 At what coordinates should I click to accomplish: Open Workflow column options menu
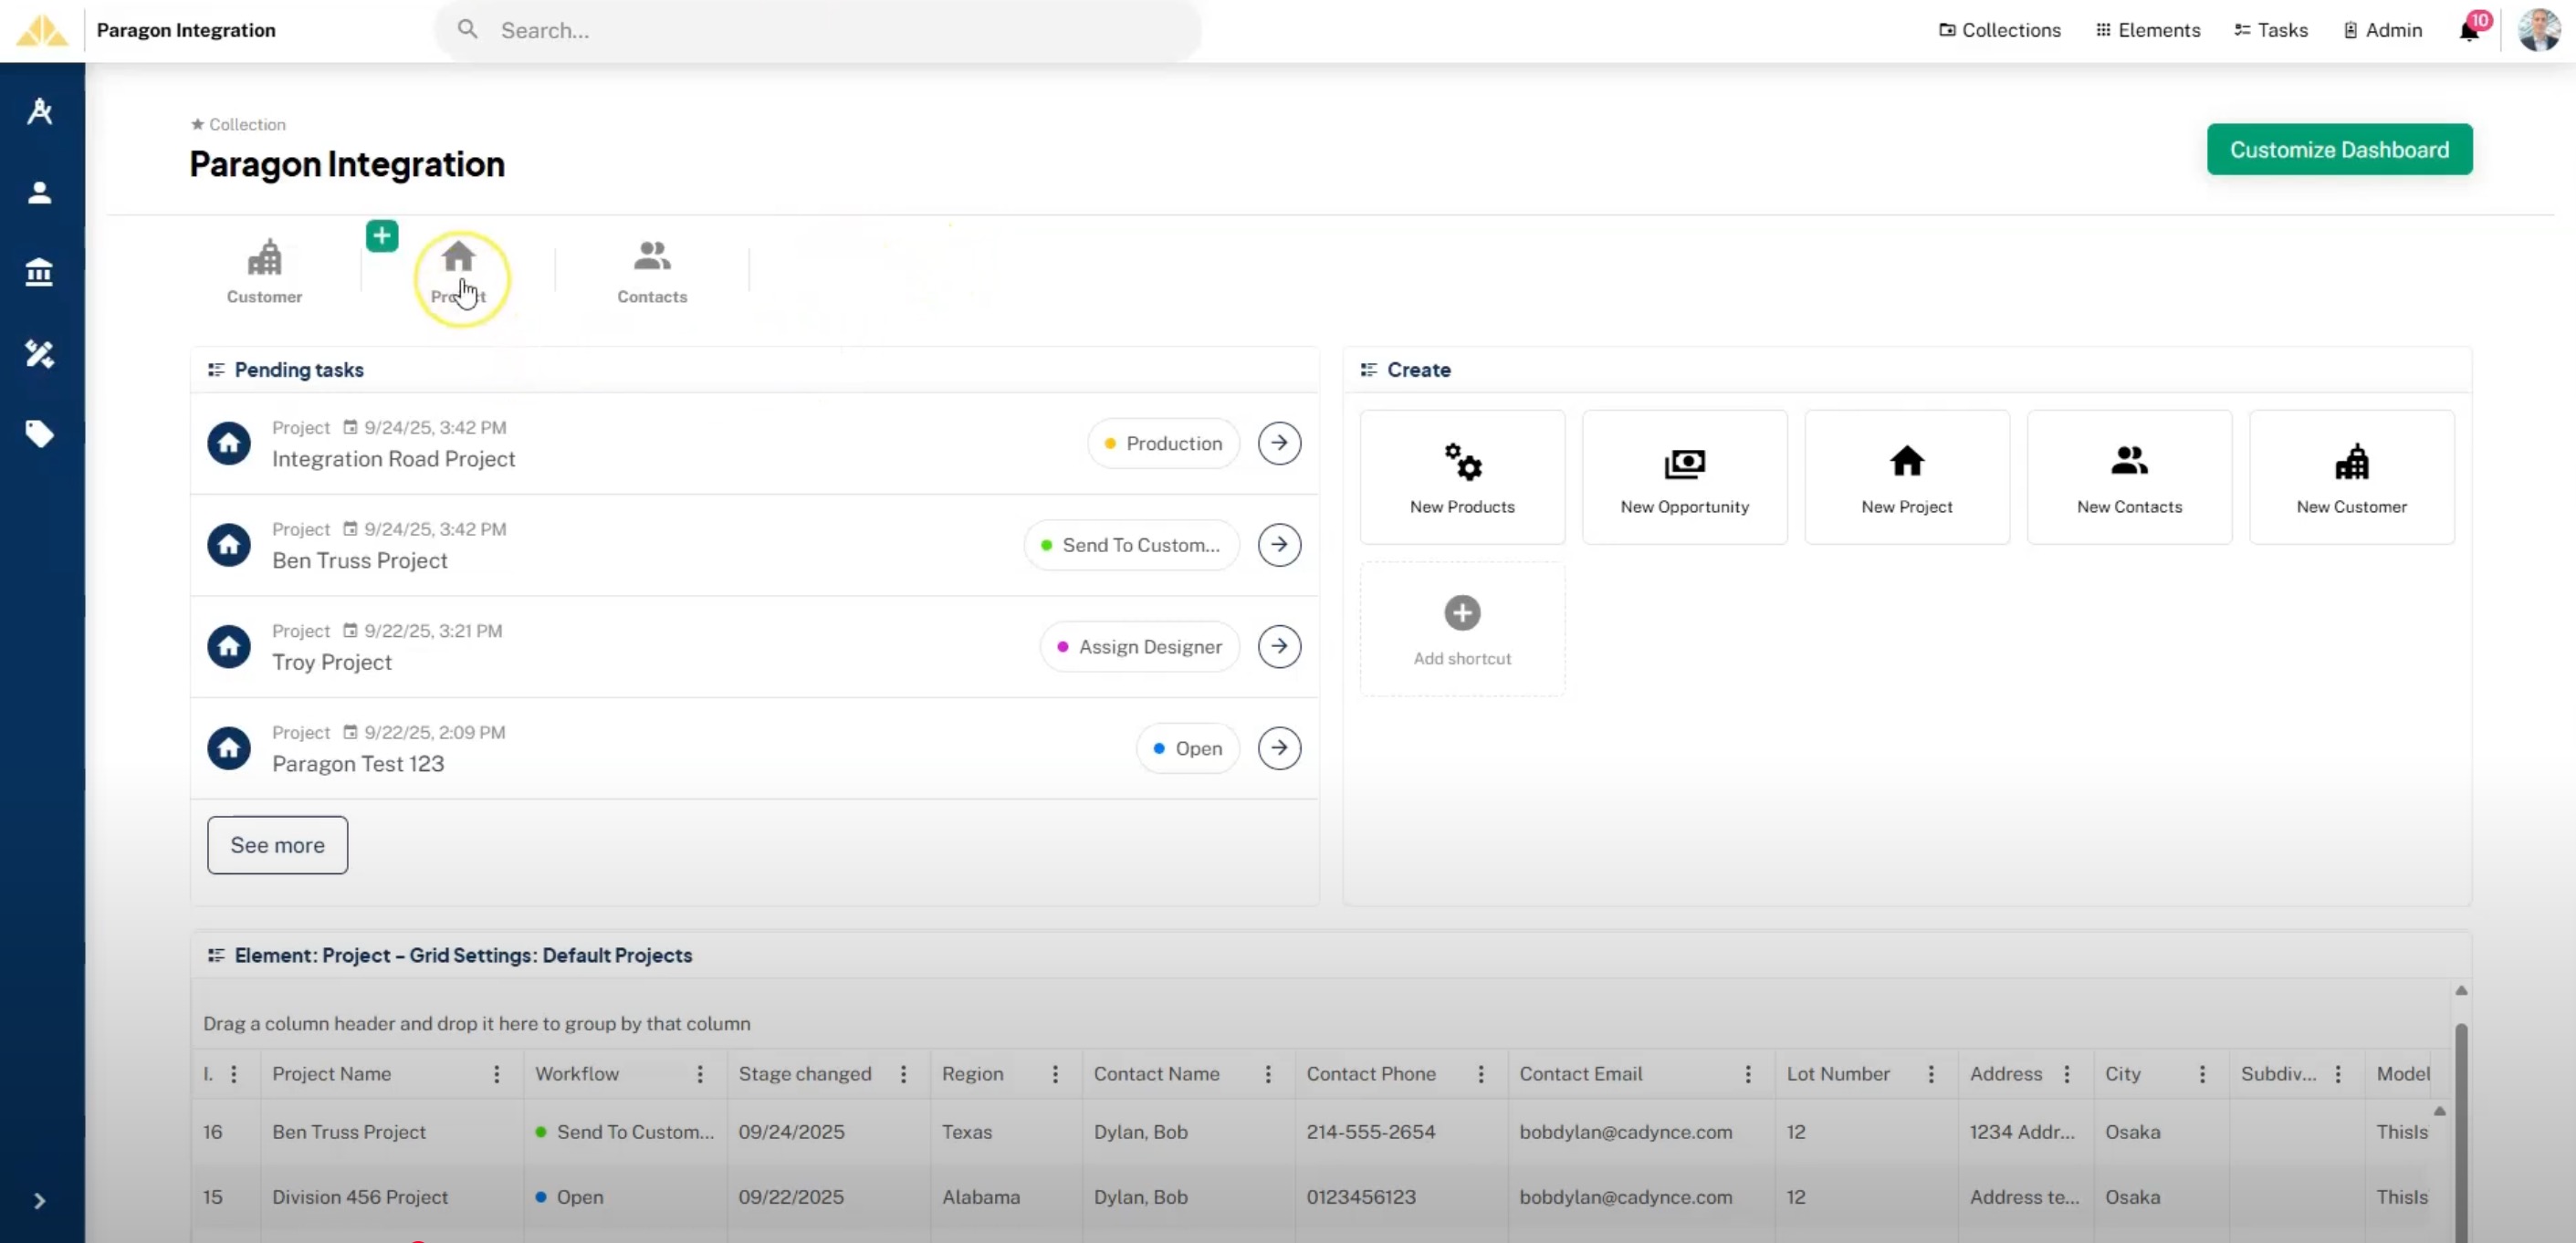coord(700,1073)
